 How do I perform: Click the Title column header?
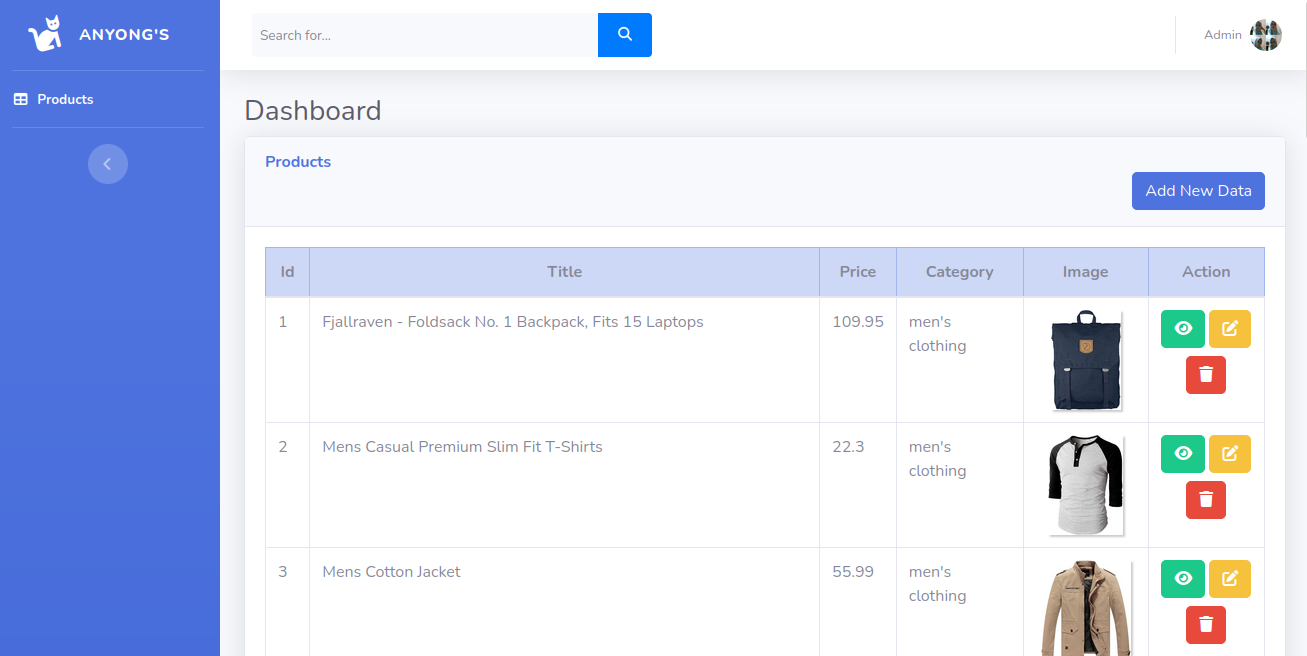pyautogui.click(x=564, y=272)
